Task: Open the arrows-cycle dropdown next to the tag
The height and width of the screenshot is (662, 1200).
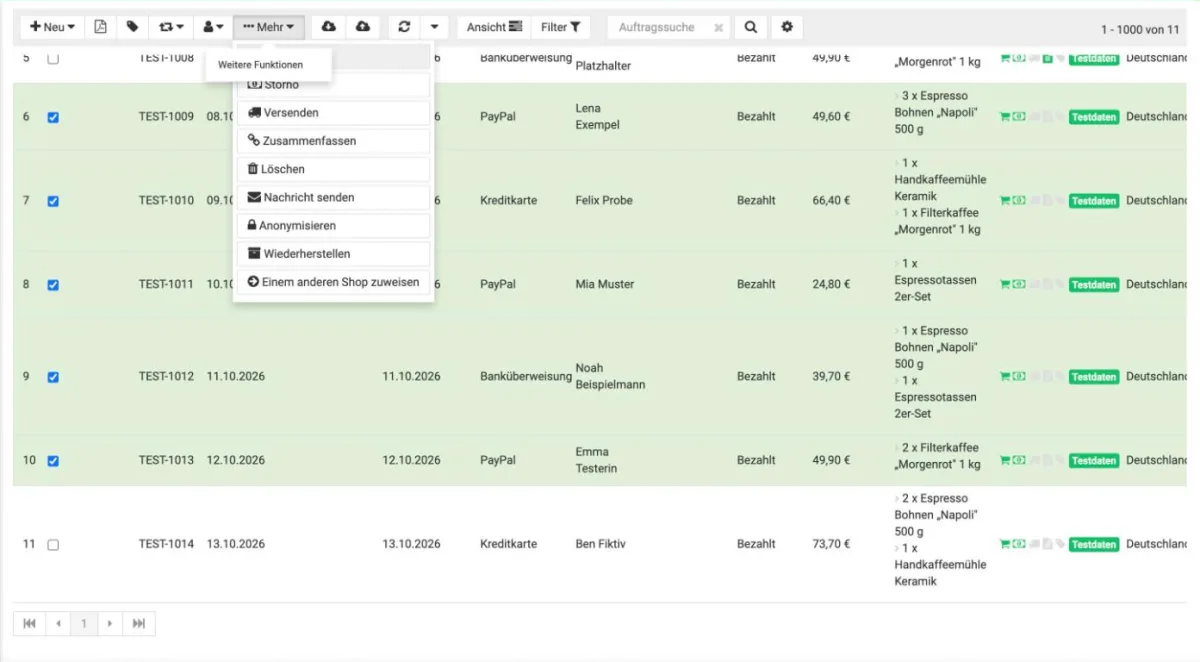Action: pyautogui.click(x=172, y=27)
